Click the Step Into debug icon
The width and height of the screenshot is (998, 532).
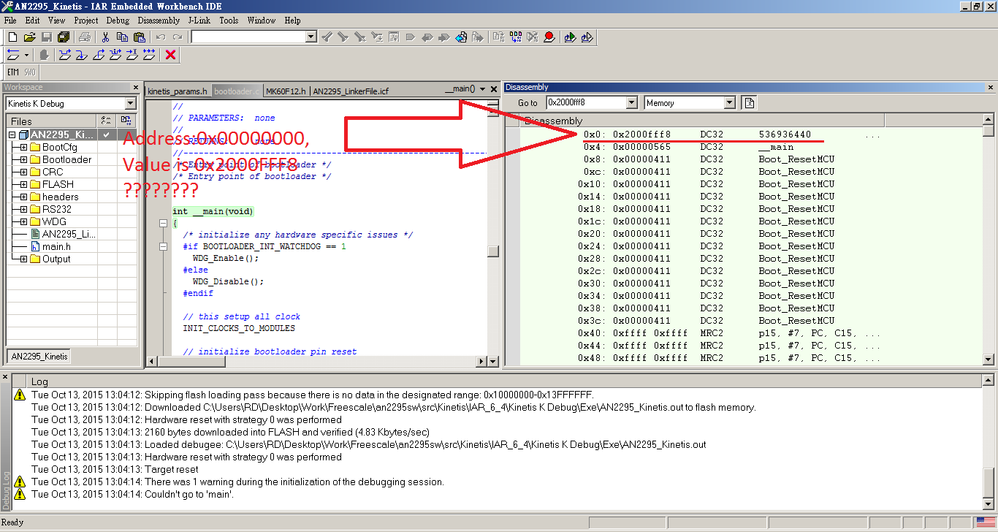tap(81, 55)
